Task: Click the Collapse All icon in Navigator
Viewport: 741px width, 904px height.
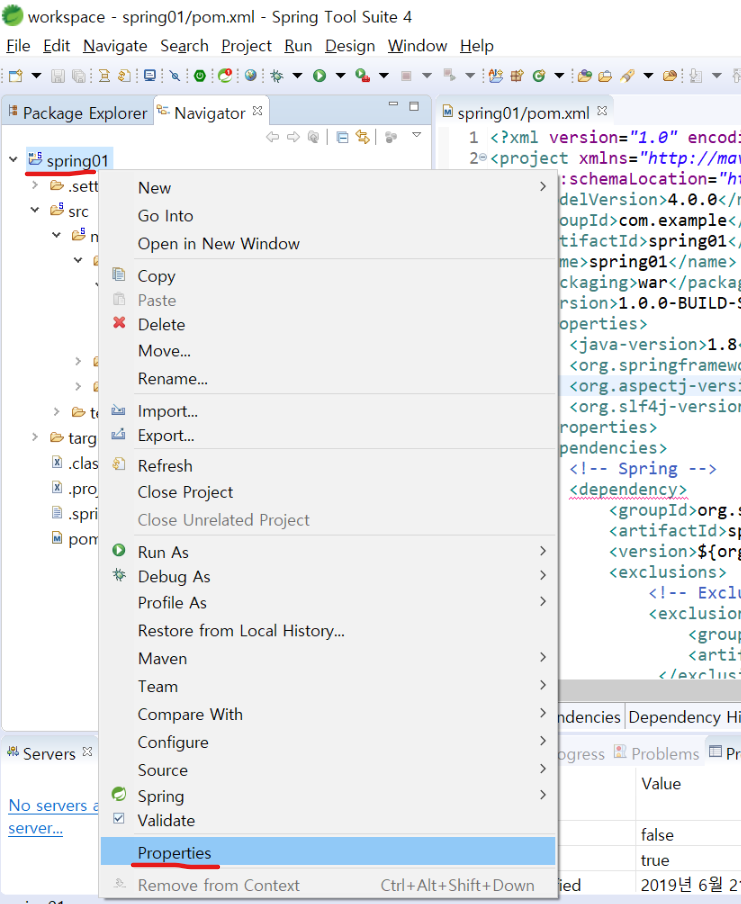Action: tap(343, 137)
